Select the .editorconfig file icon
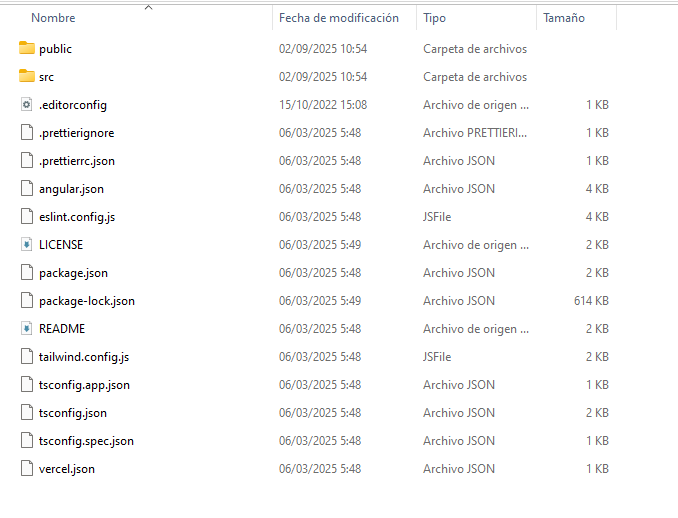The width and height of the screenshot is (678, 518). 27,104
